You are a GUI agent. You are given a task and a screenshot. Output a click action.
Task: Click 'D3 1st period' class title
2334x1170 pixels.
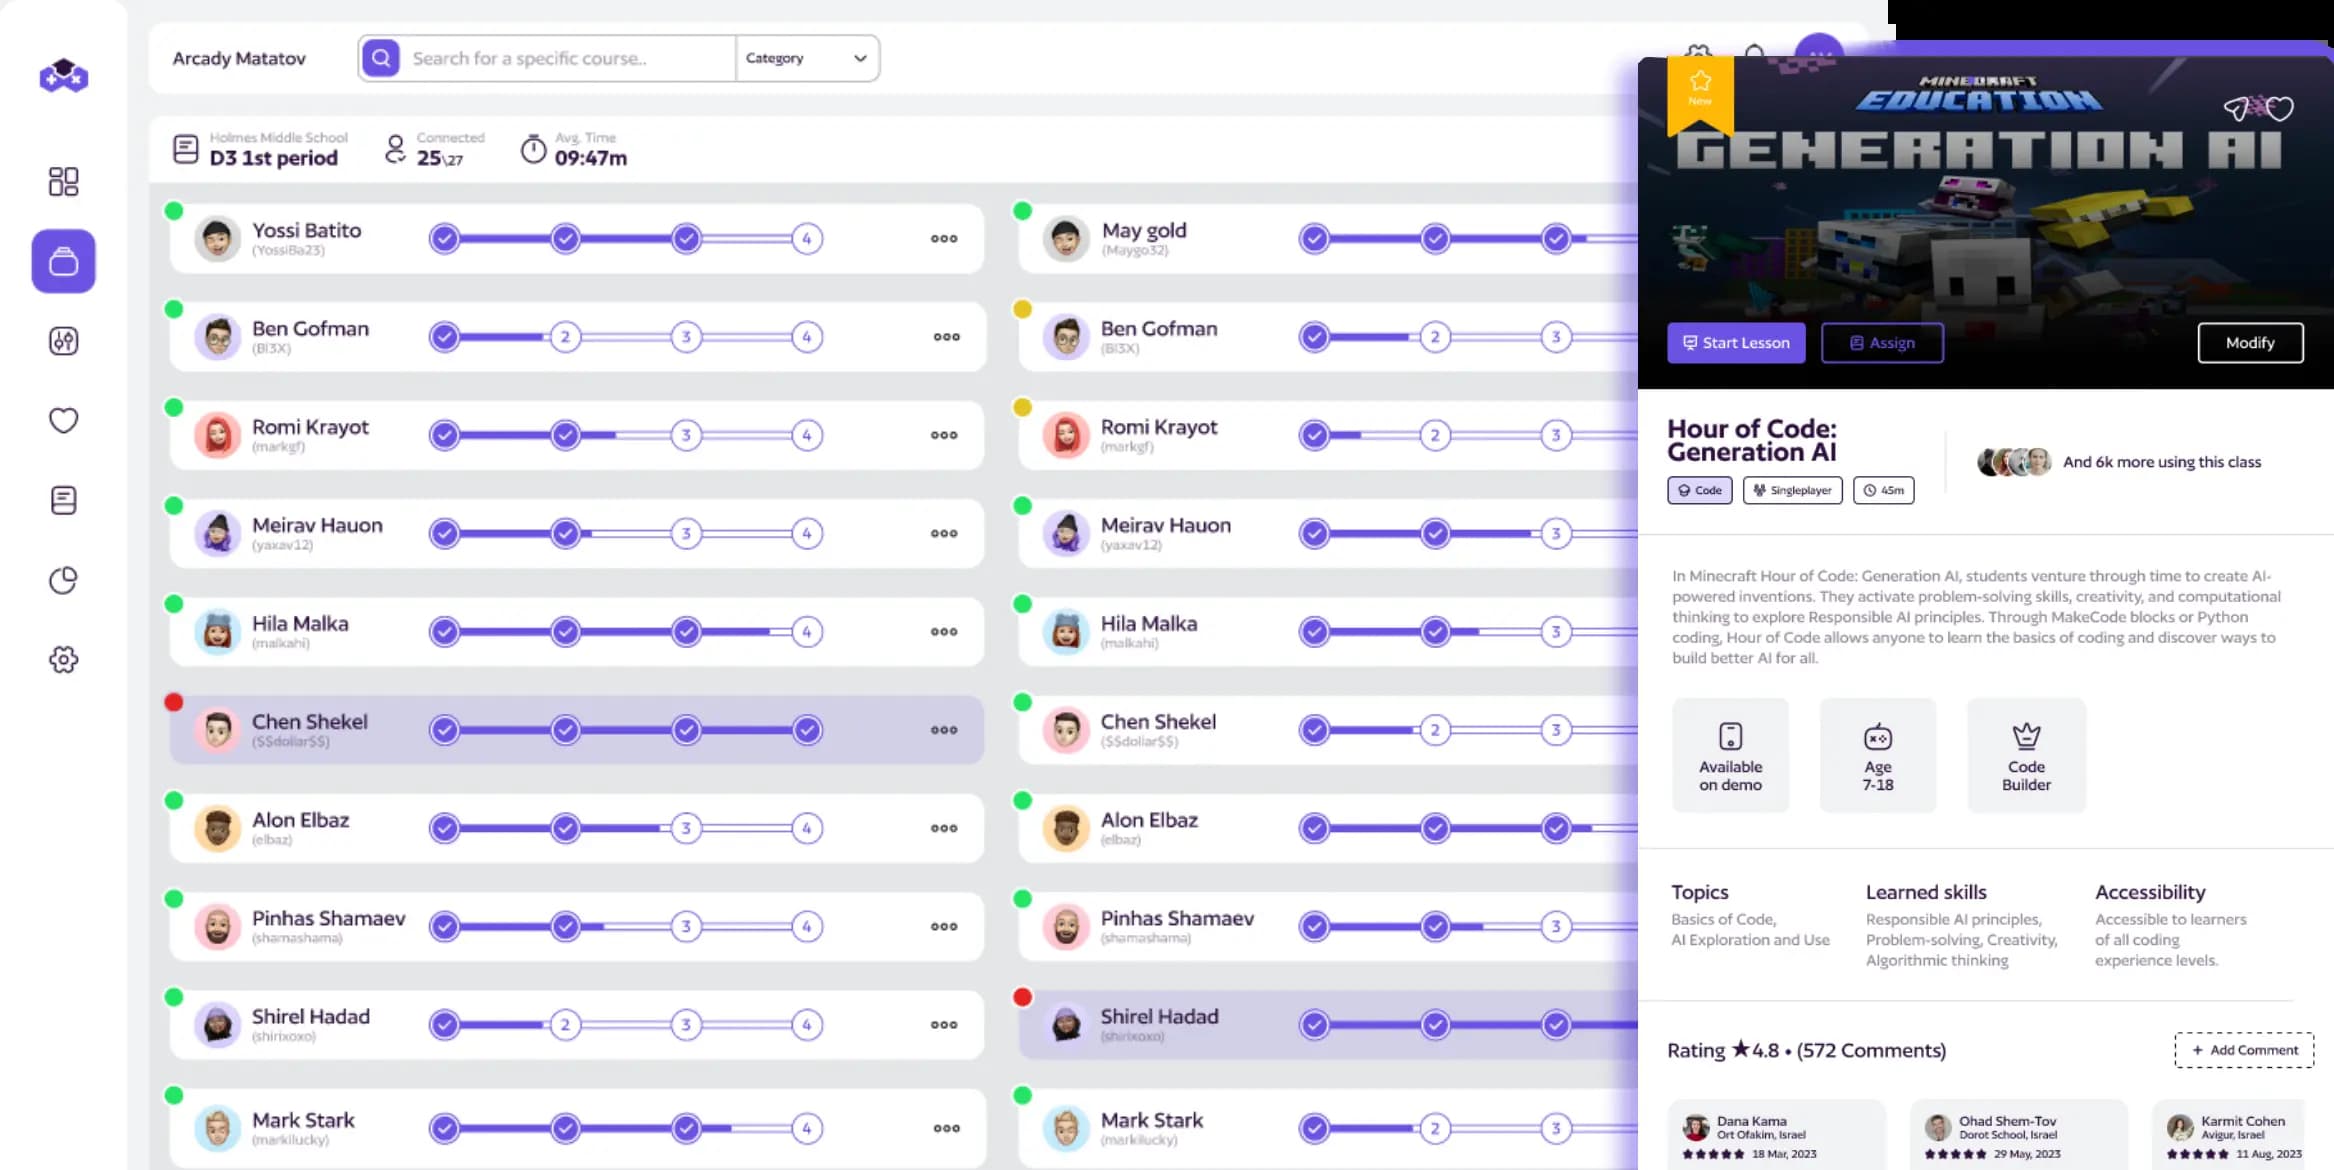274,158
